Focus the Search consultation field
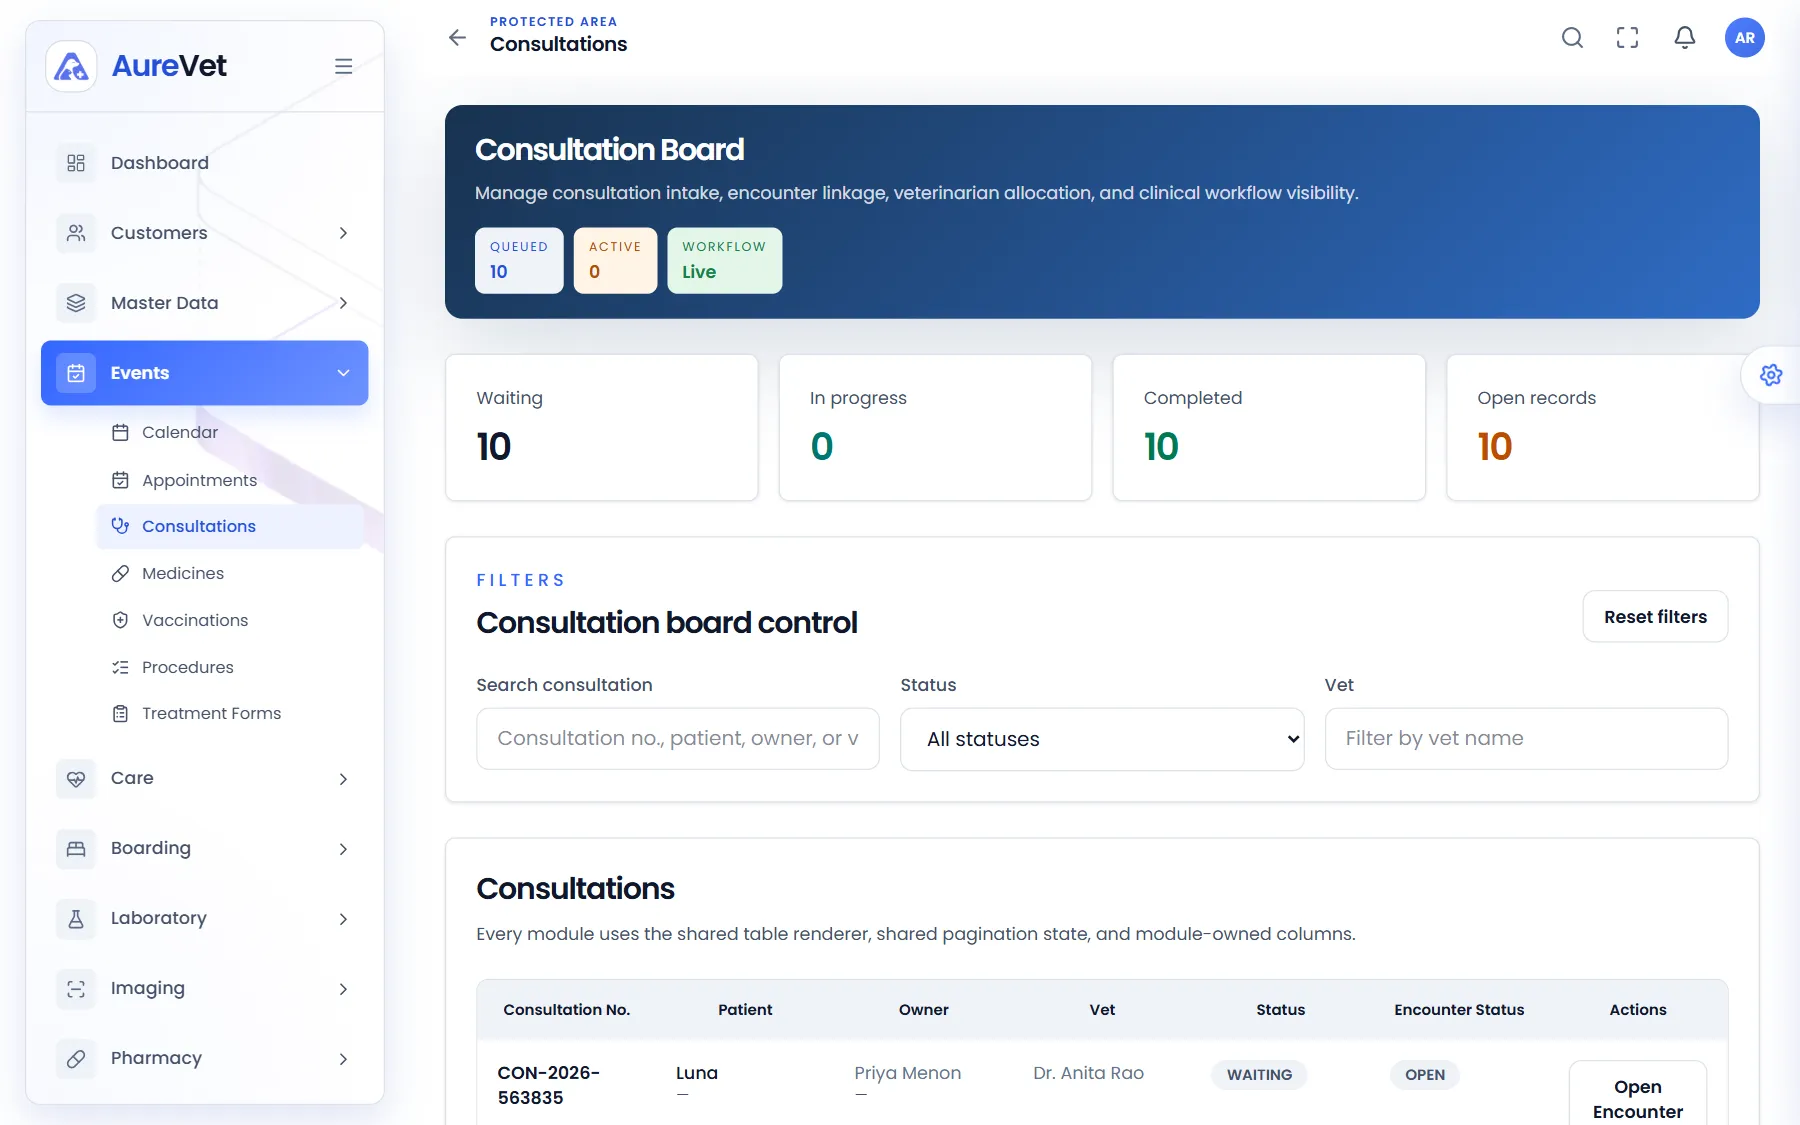 tap(678, 739)
